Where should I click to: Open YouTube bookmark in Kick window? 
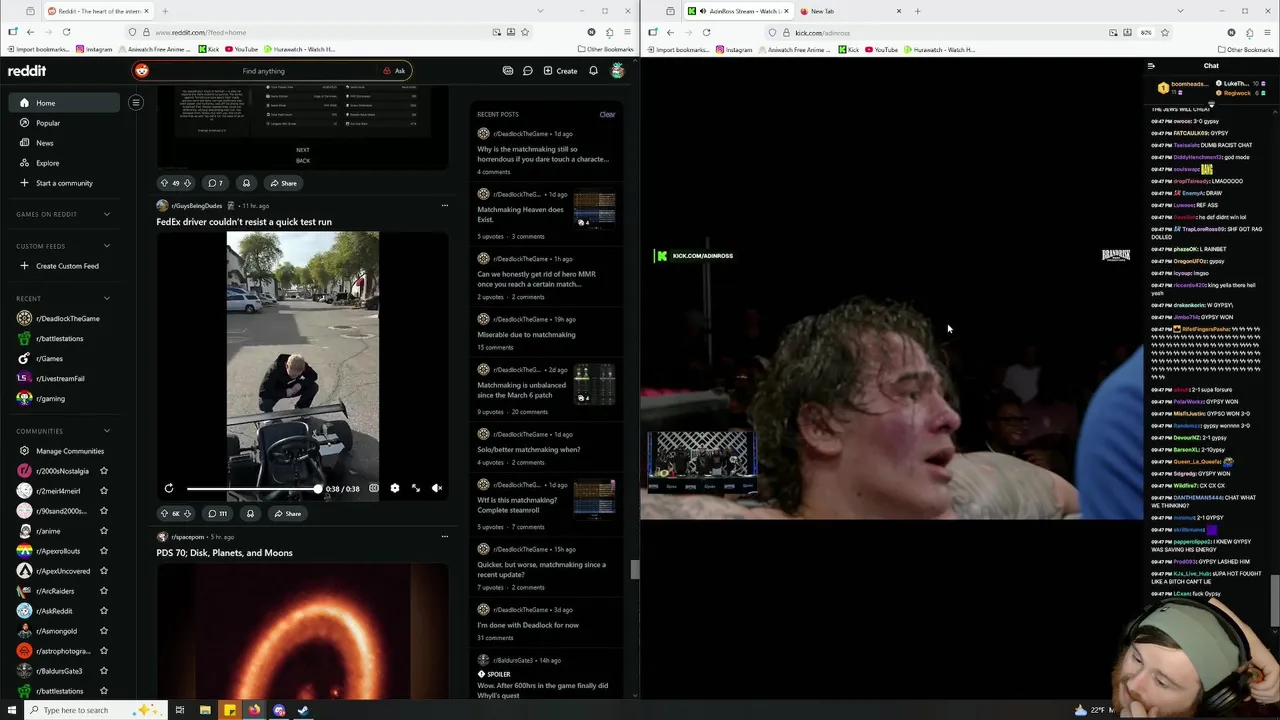[880, 49]
